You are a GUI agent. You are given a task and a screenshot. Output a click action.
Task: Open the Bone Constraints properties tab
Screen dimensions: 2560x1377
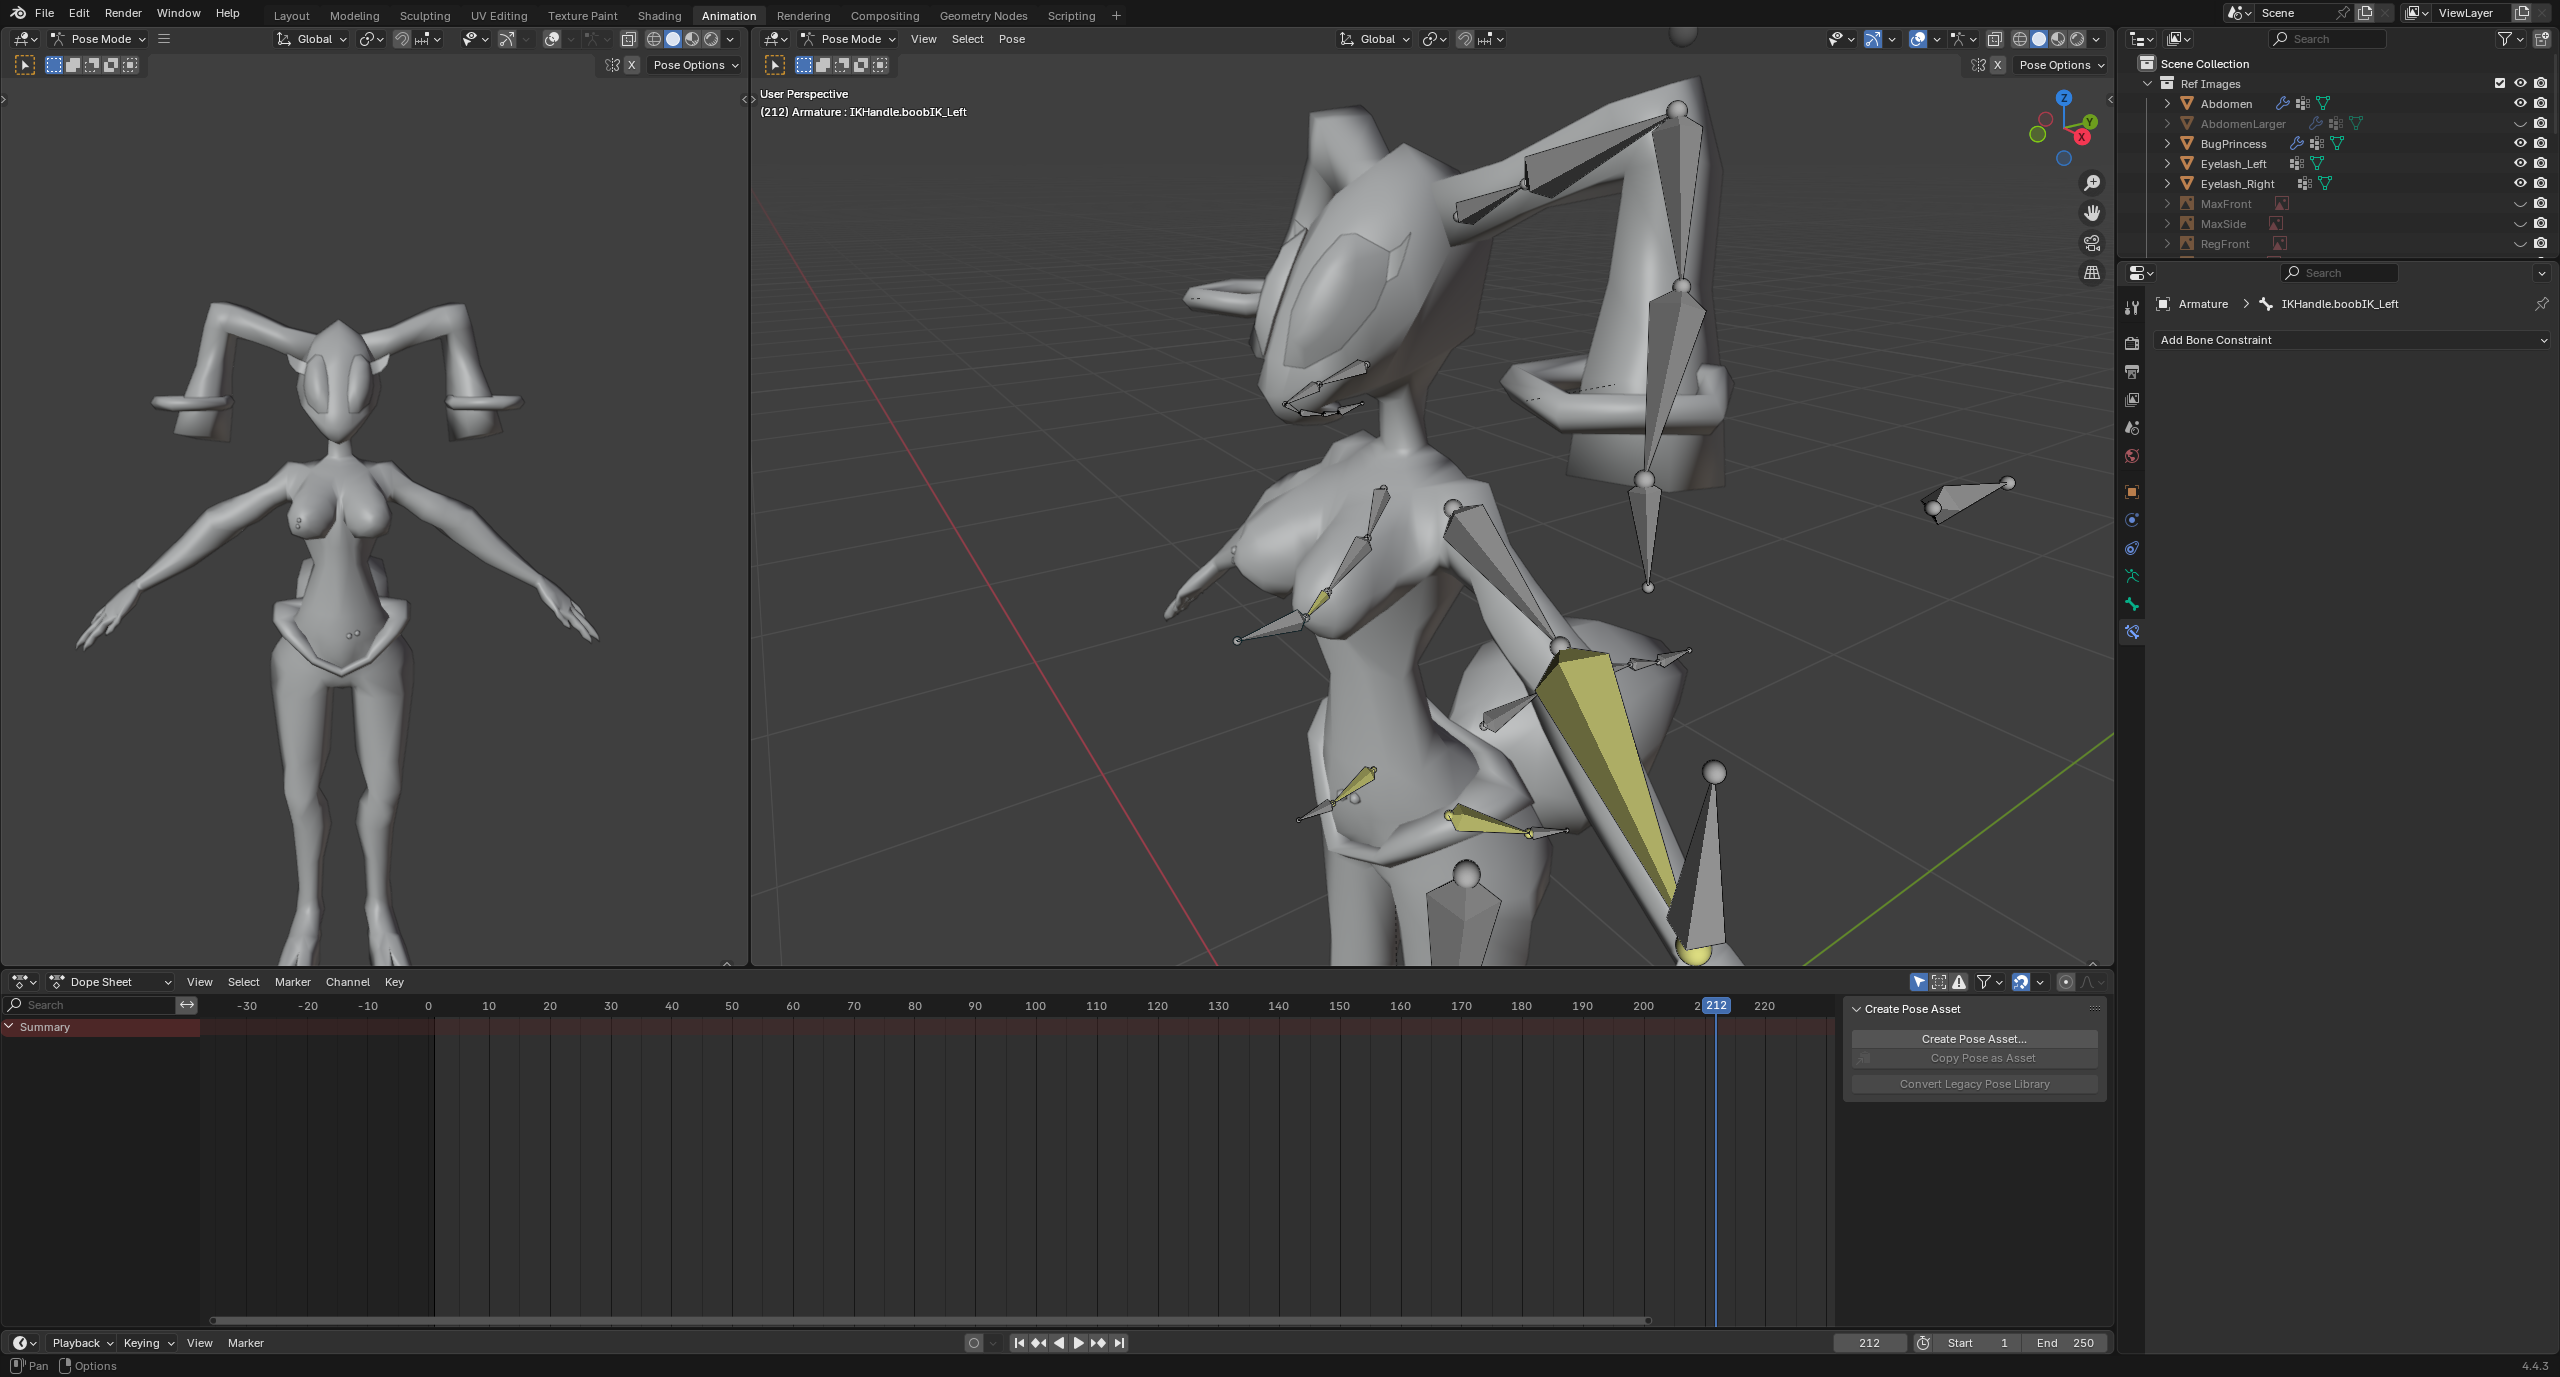2132,632
